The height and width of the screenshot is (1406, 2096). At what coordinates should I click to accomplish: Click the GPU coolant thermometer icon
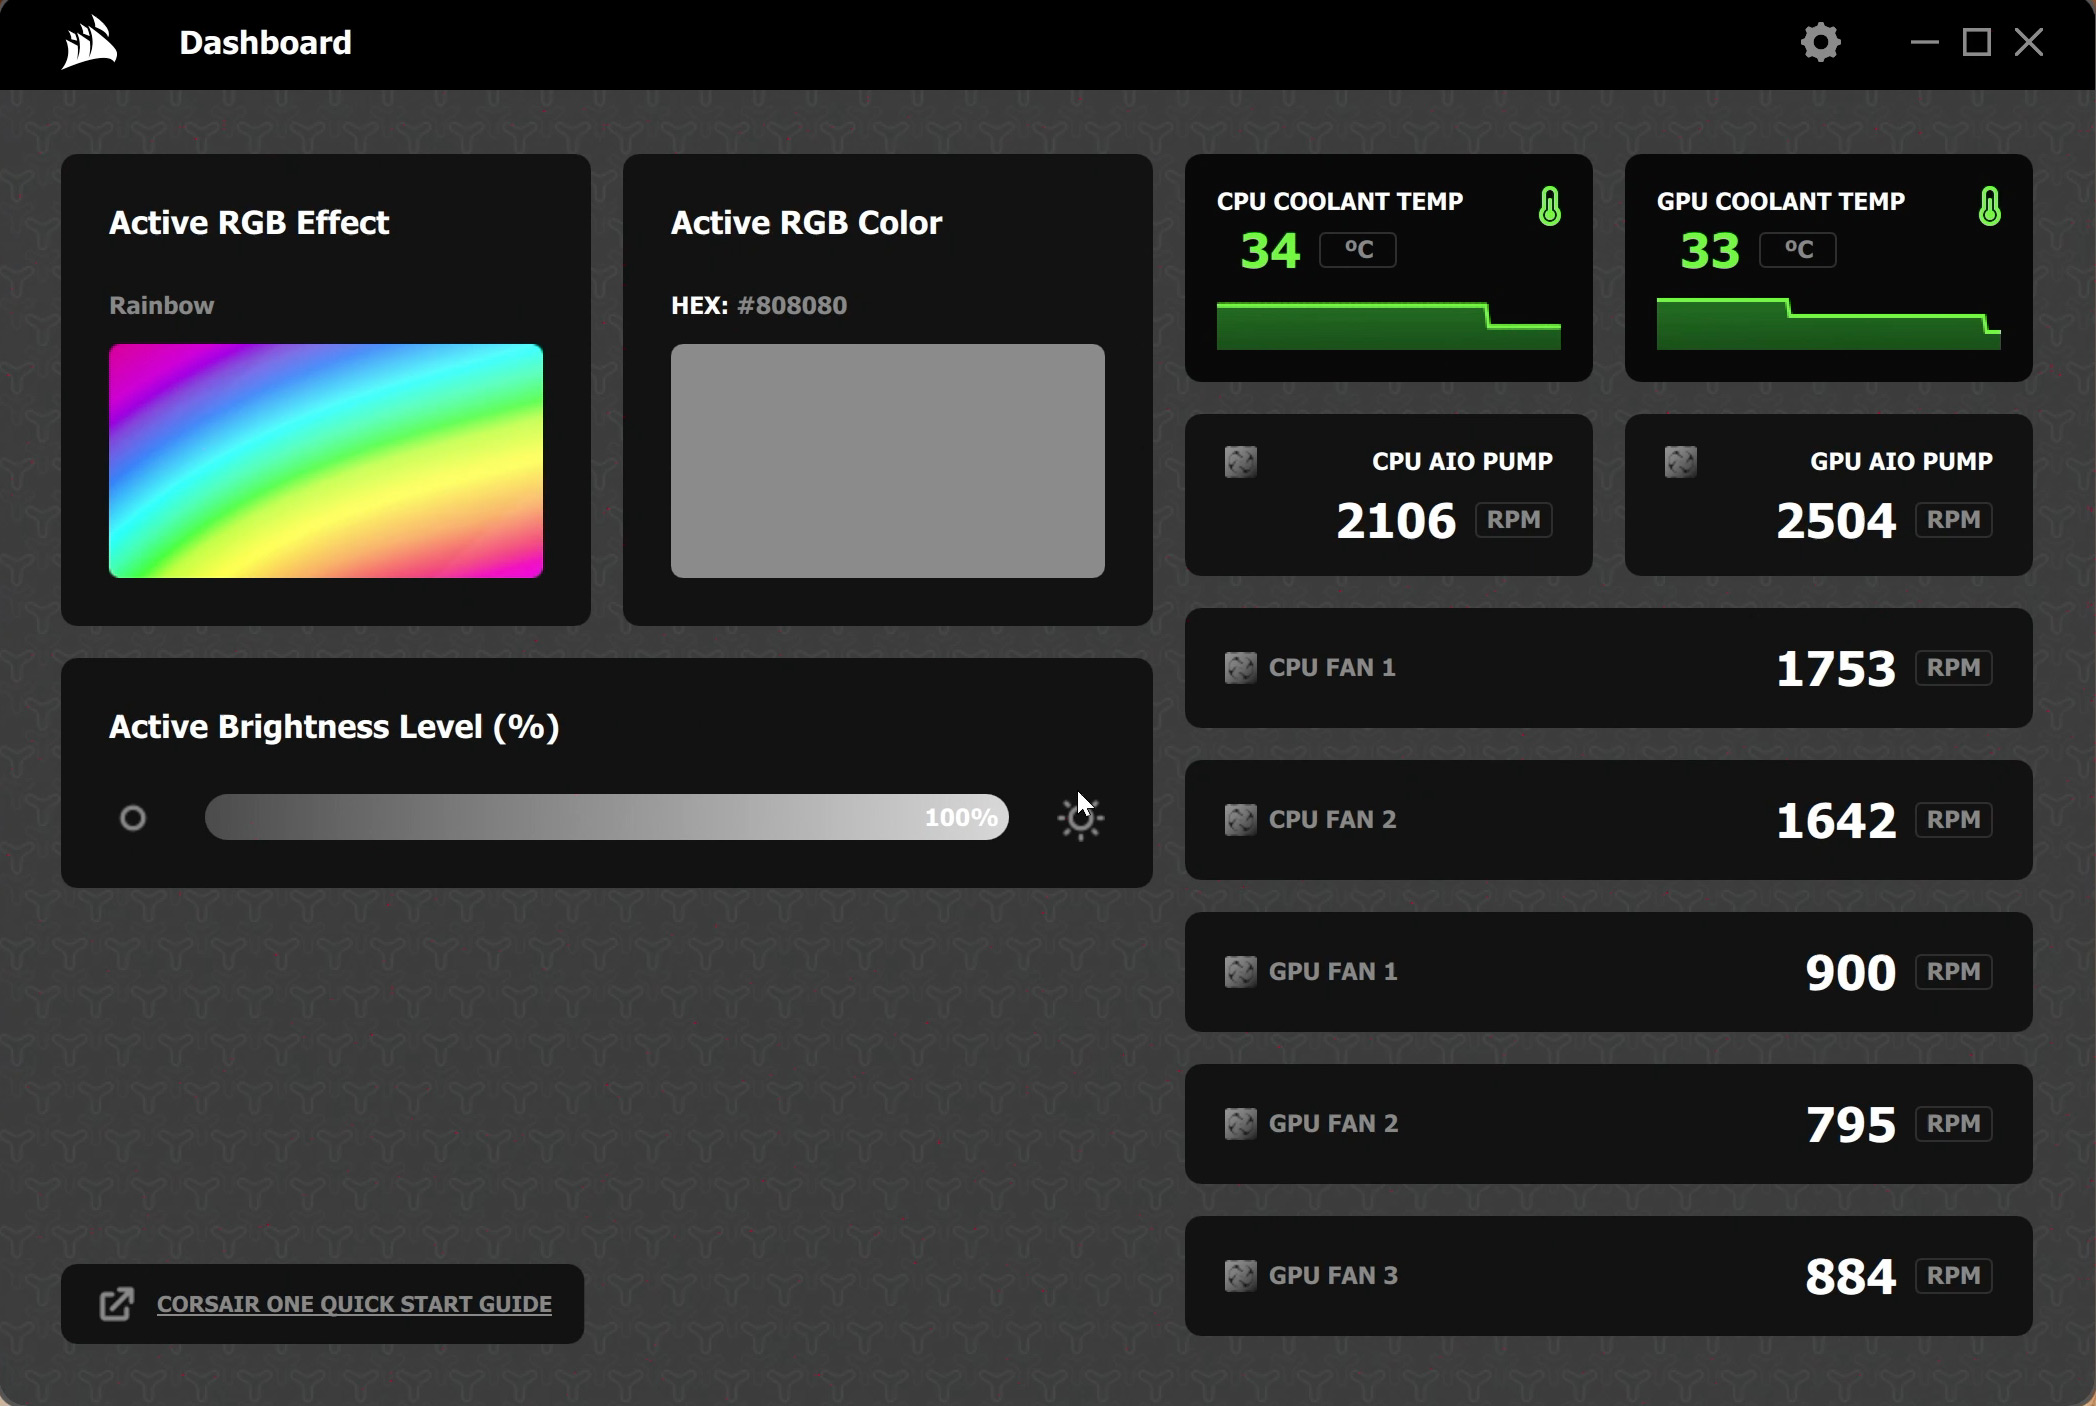click(x=1989, y=206)
